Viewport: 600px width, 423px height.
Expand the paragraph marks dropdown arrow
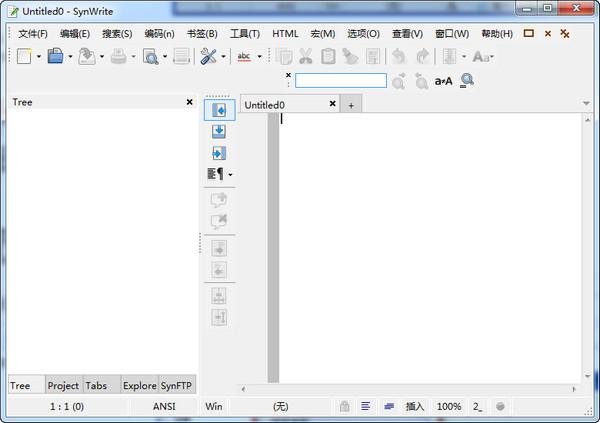[230, 175]
